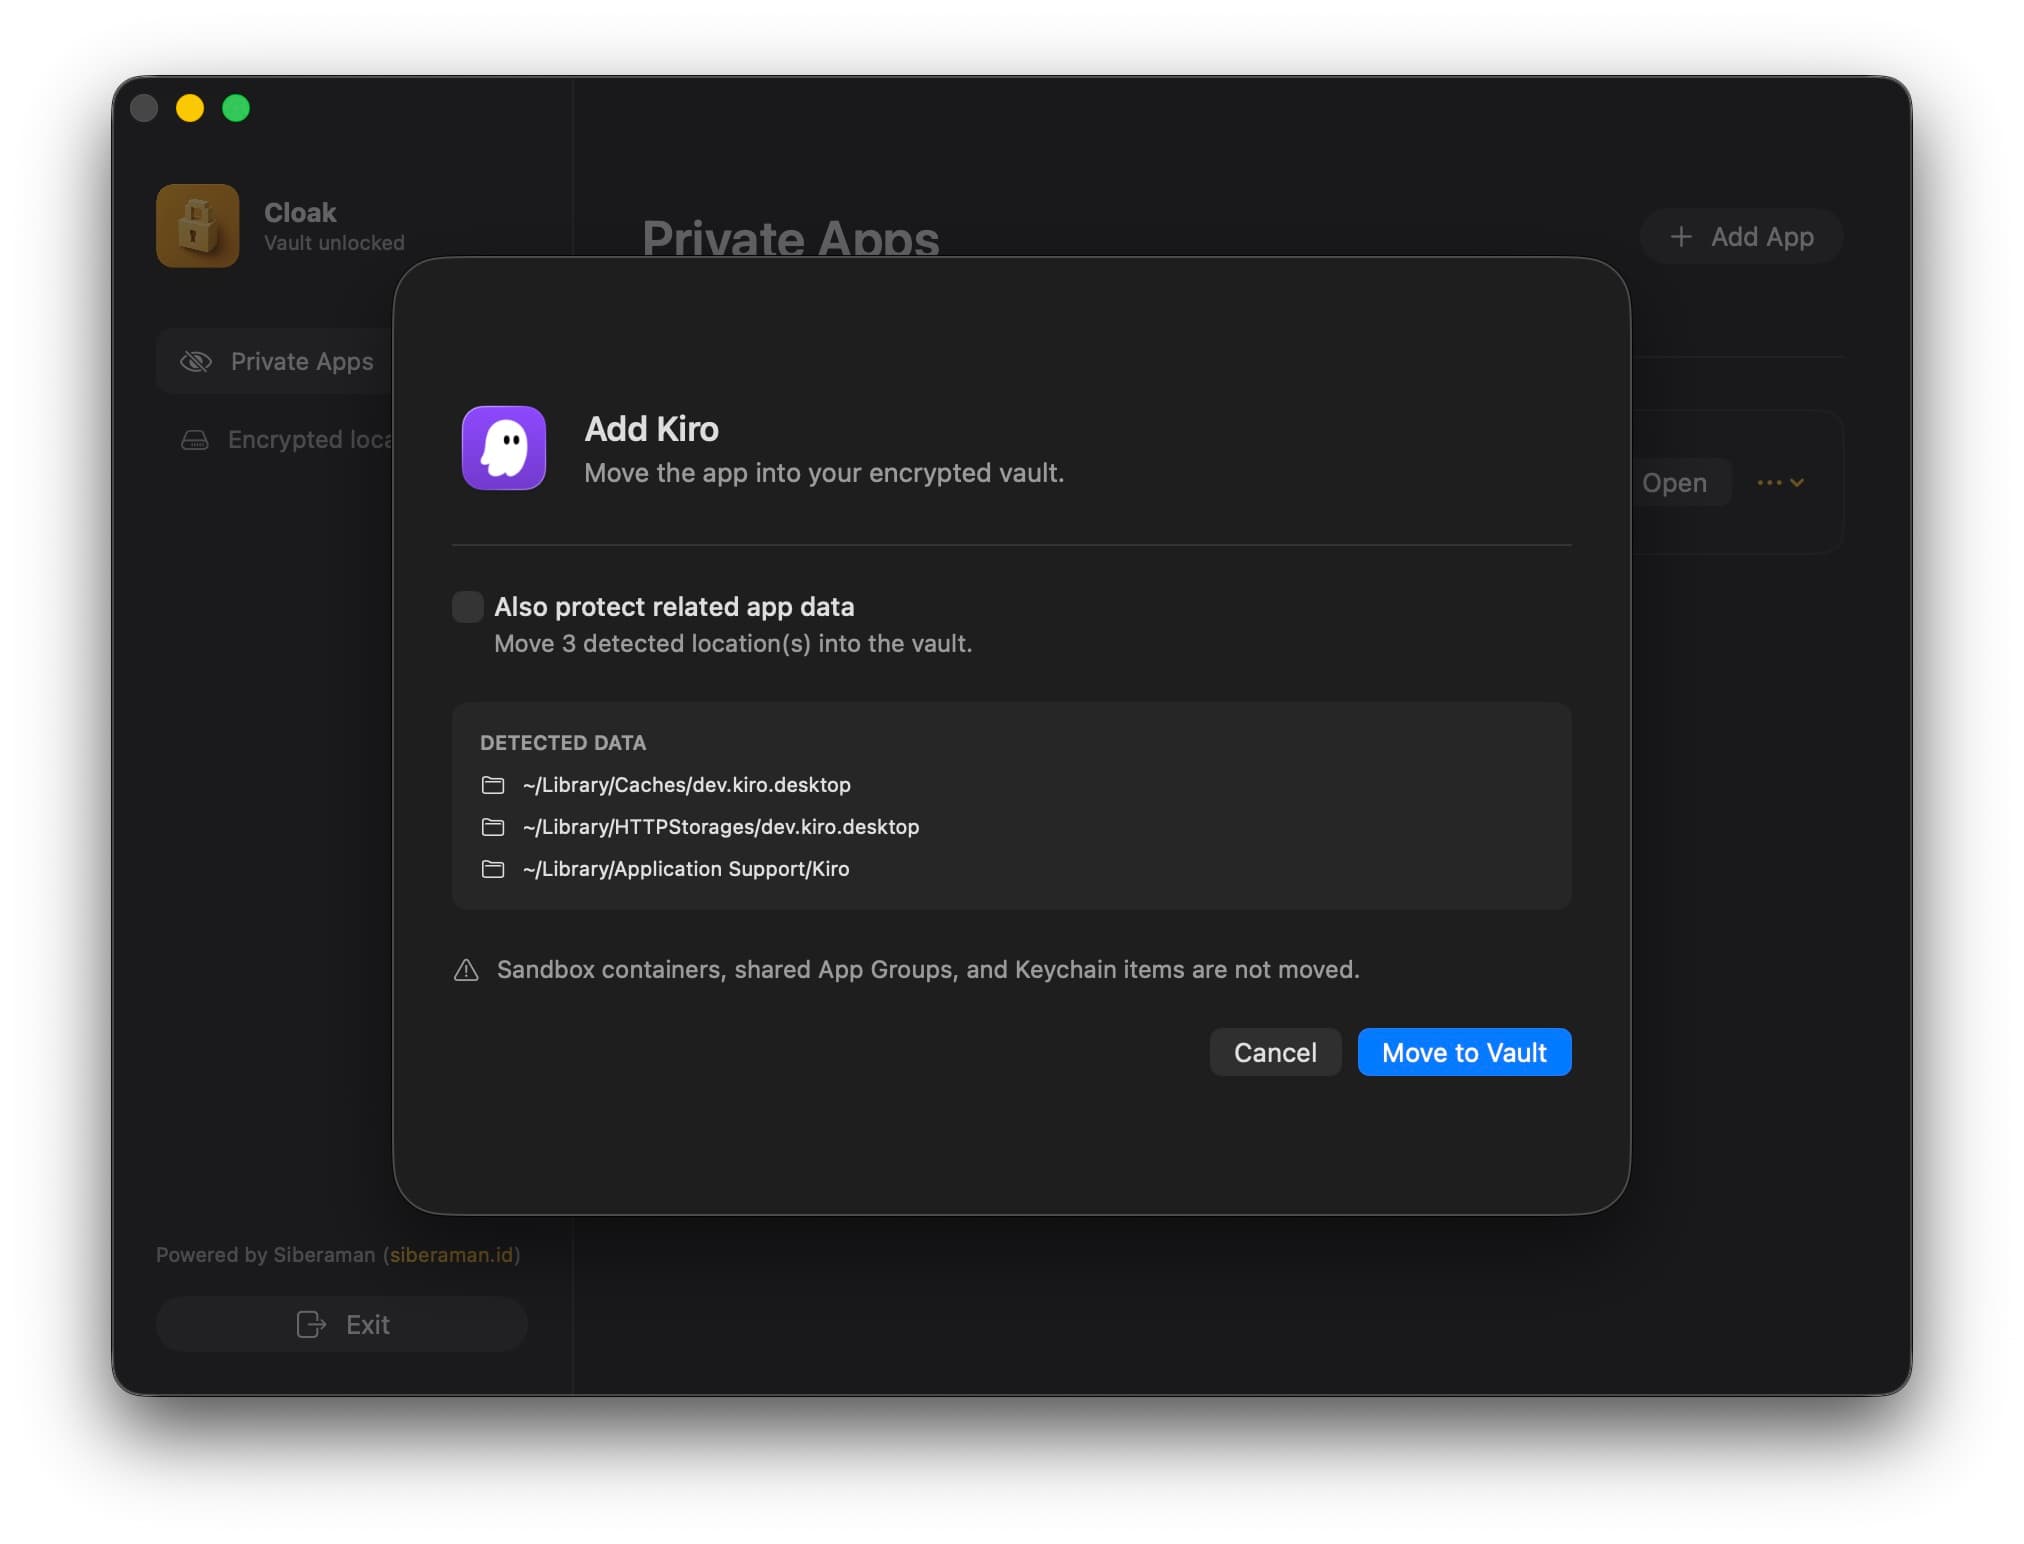The height and width of the screenshot is (1544, 2024).
Task: Cancel adding Kiro
Action: point(1275,1052)
